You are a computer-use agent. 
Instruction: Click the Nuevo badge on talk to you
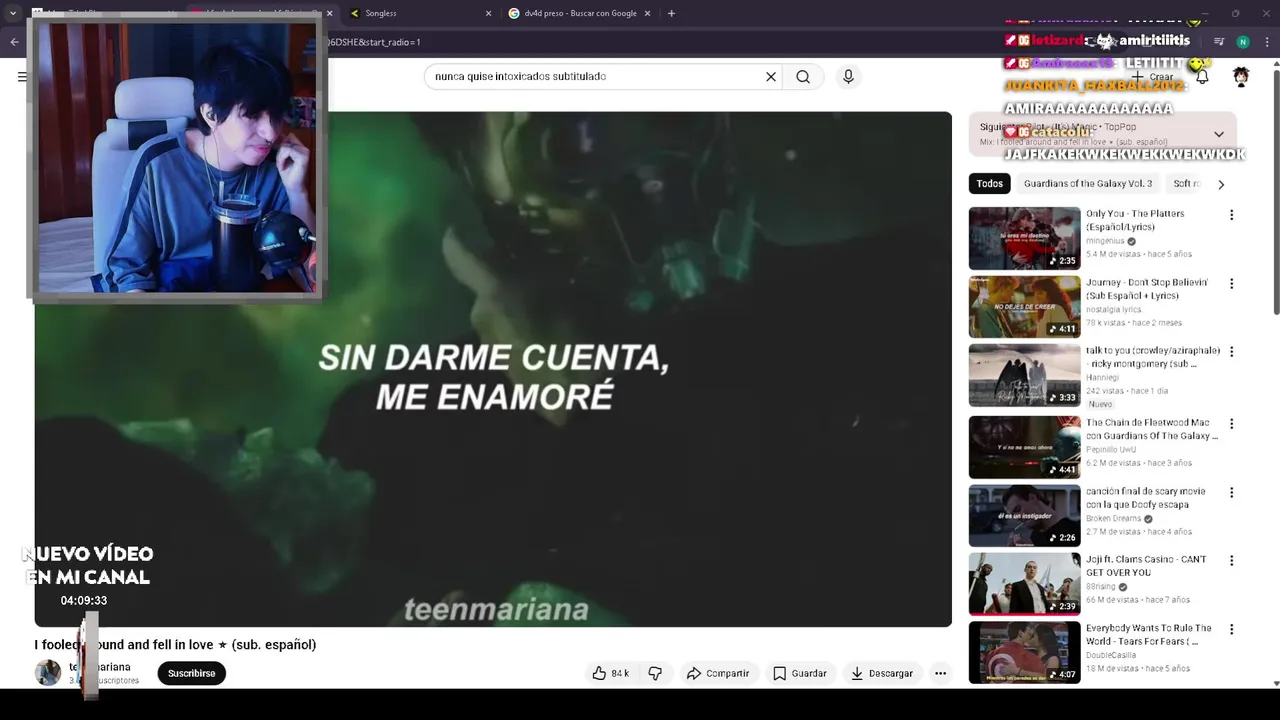coord(1100,404)
